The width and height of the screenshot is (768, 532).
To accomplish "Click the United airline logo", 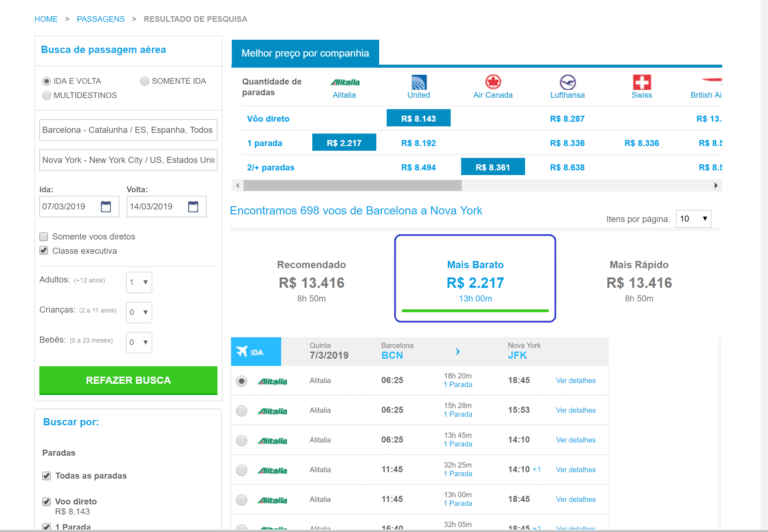I will 419,82.
